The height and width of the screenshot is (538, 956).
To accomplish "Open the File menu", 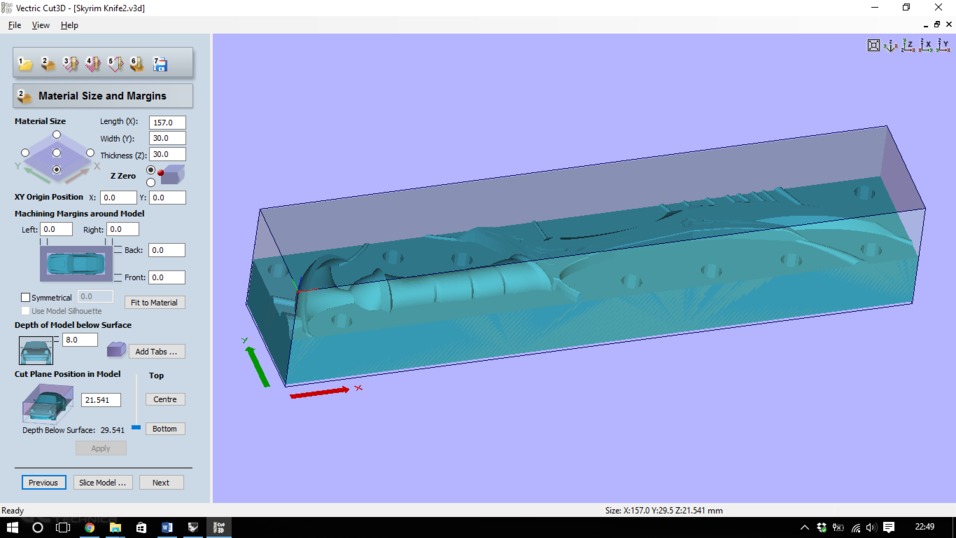I will [15, 25].
